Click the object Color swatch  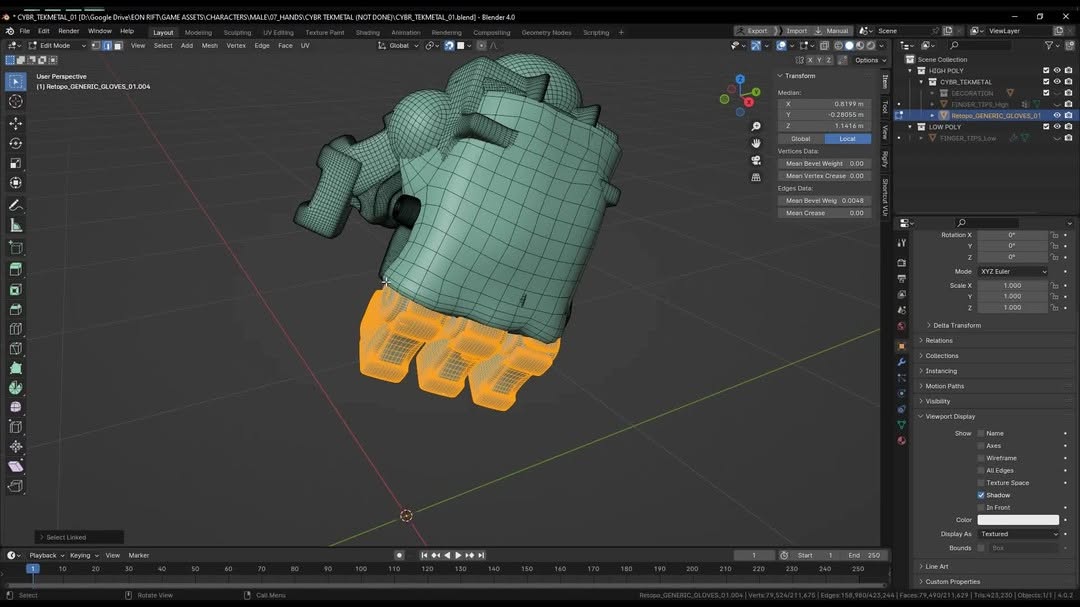pos(1018,520)
